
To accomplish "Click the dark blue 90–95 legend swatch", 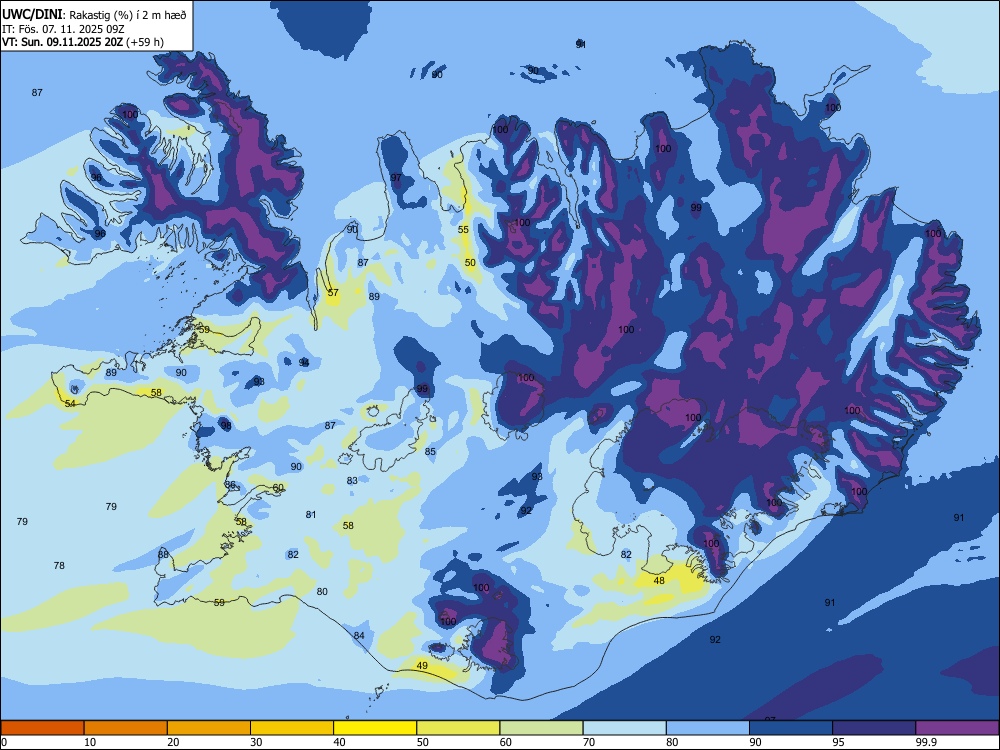I will click(x=791, y=728).
